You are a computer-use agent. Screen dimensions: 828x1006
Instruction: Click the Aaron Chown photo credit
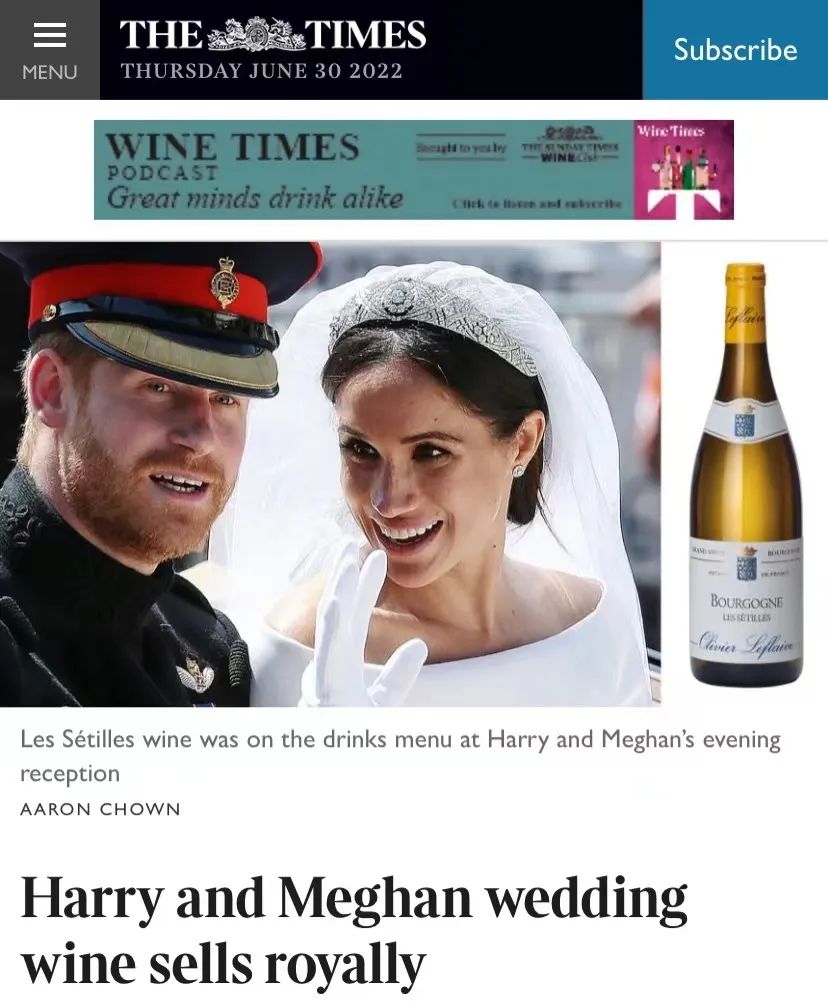(100, 809)
